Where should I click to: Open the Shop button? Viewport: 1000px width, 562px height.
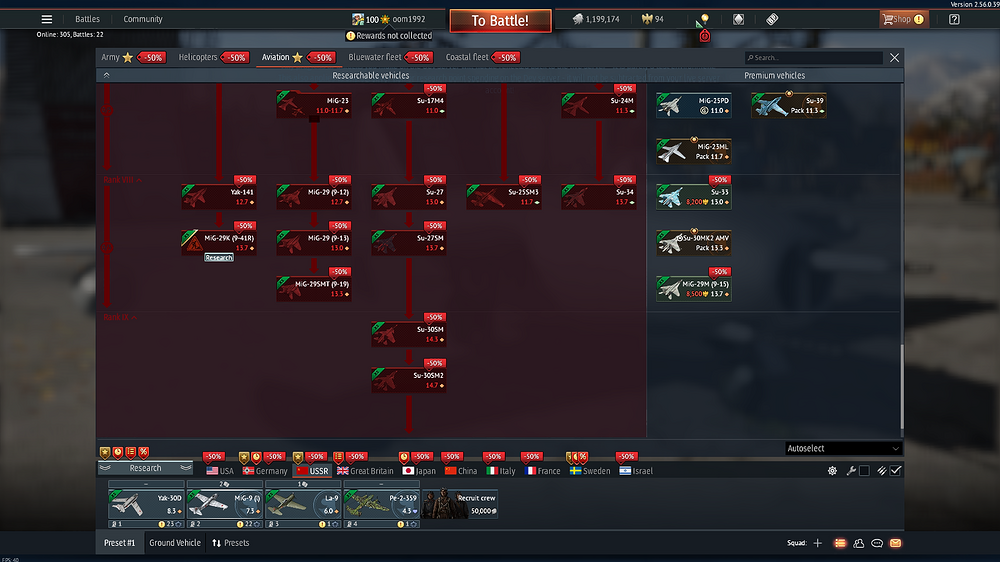pos(902,19)
